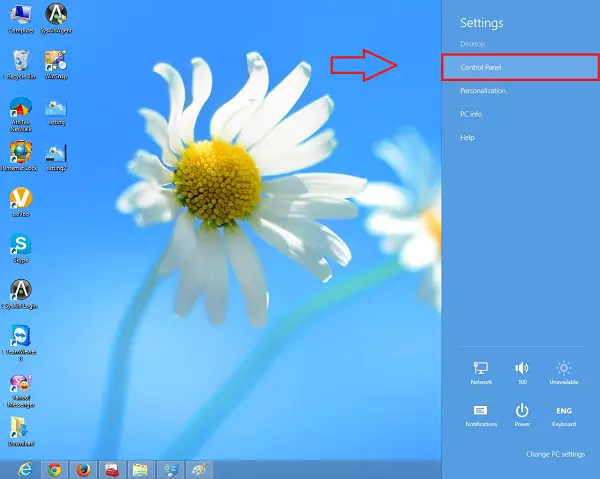The height and width of the screenshot is (479, 600).
Task: Choose Help from the Settings list
Action: click(467, 137)
